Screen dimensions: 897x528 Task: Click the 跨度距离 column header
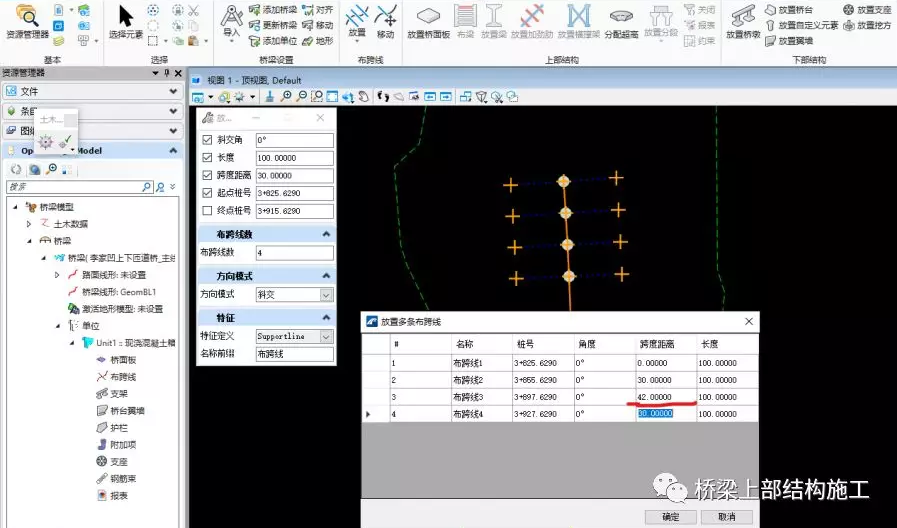coord(666,344)
